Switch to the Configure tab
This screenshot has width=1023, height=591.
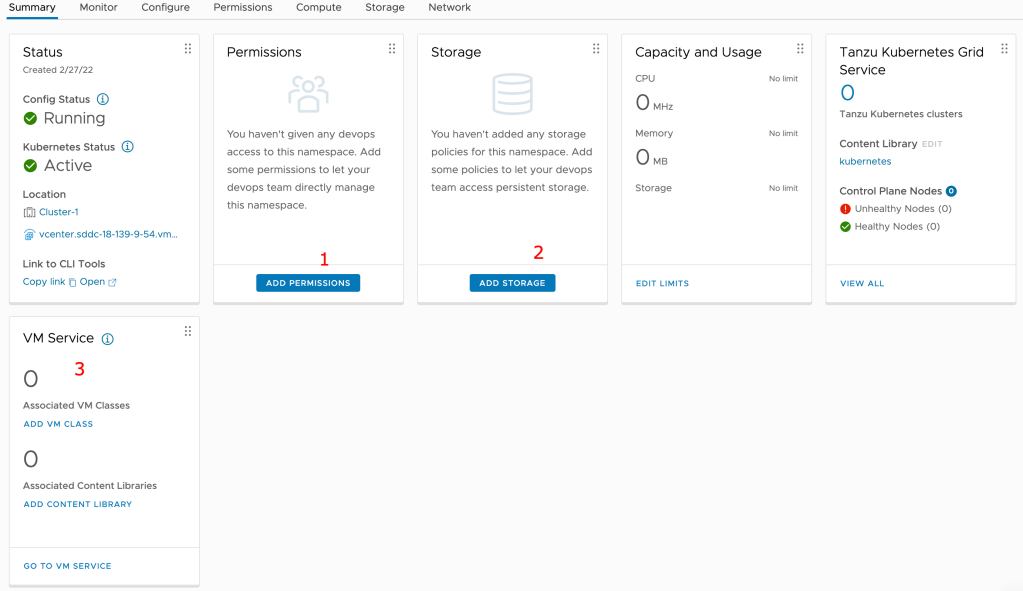(x=165, y=8)
